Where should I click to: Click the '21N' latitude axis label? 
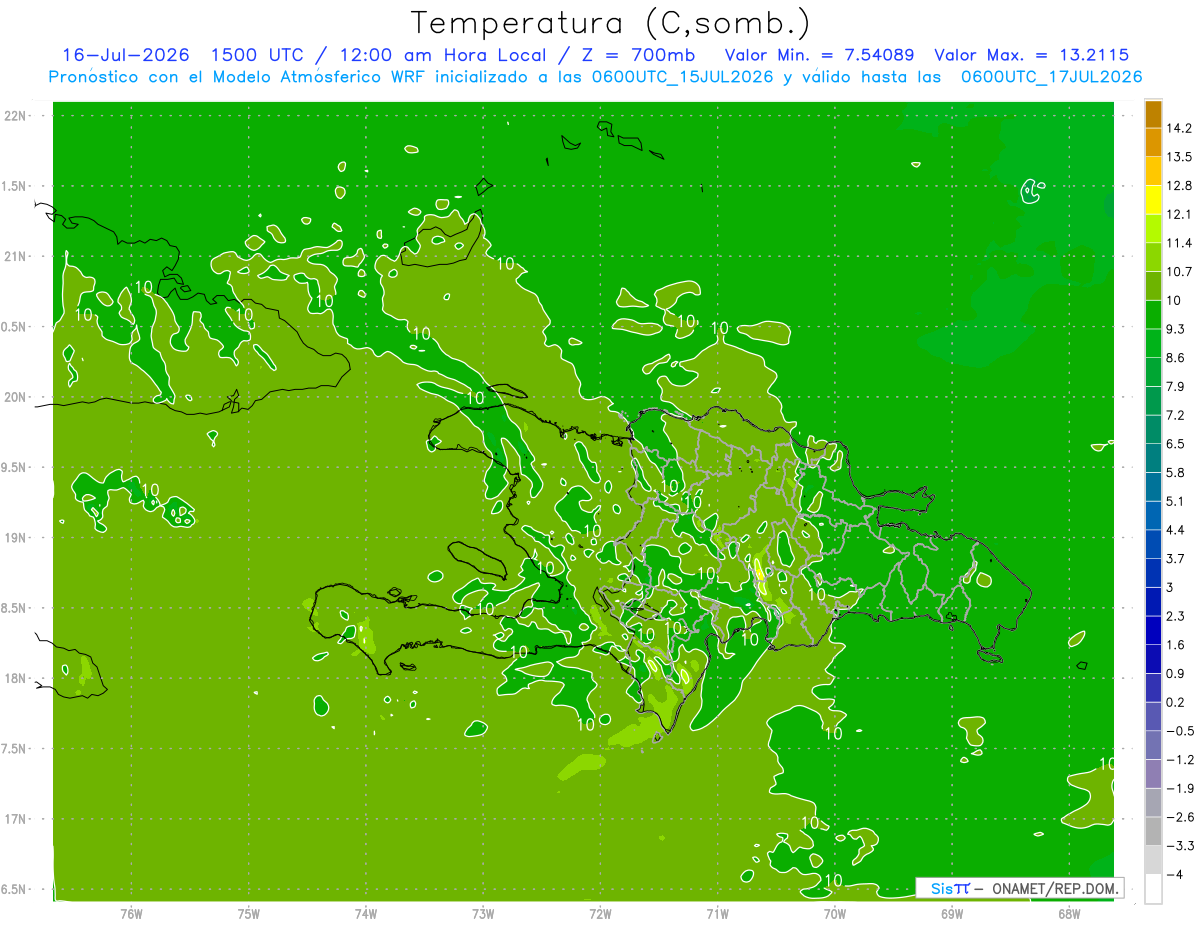pyautogui.click(x=16, y=257)
